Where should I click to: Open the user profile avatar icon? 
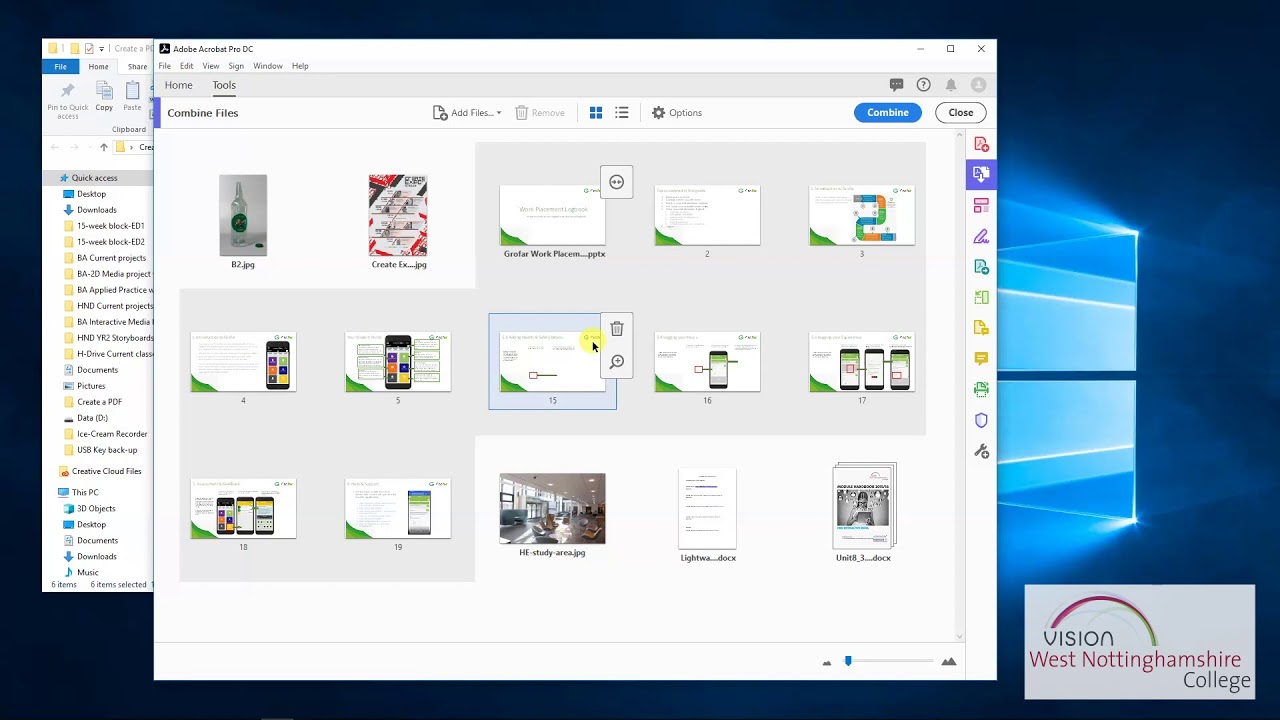979,85
